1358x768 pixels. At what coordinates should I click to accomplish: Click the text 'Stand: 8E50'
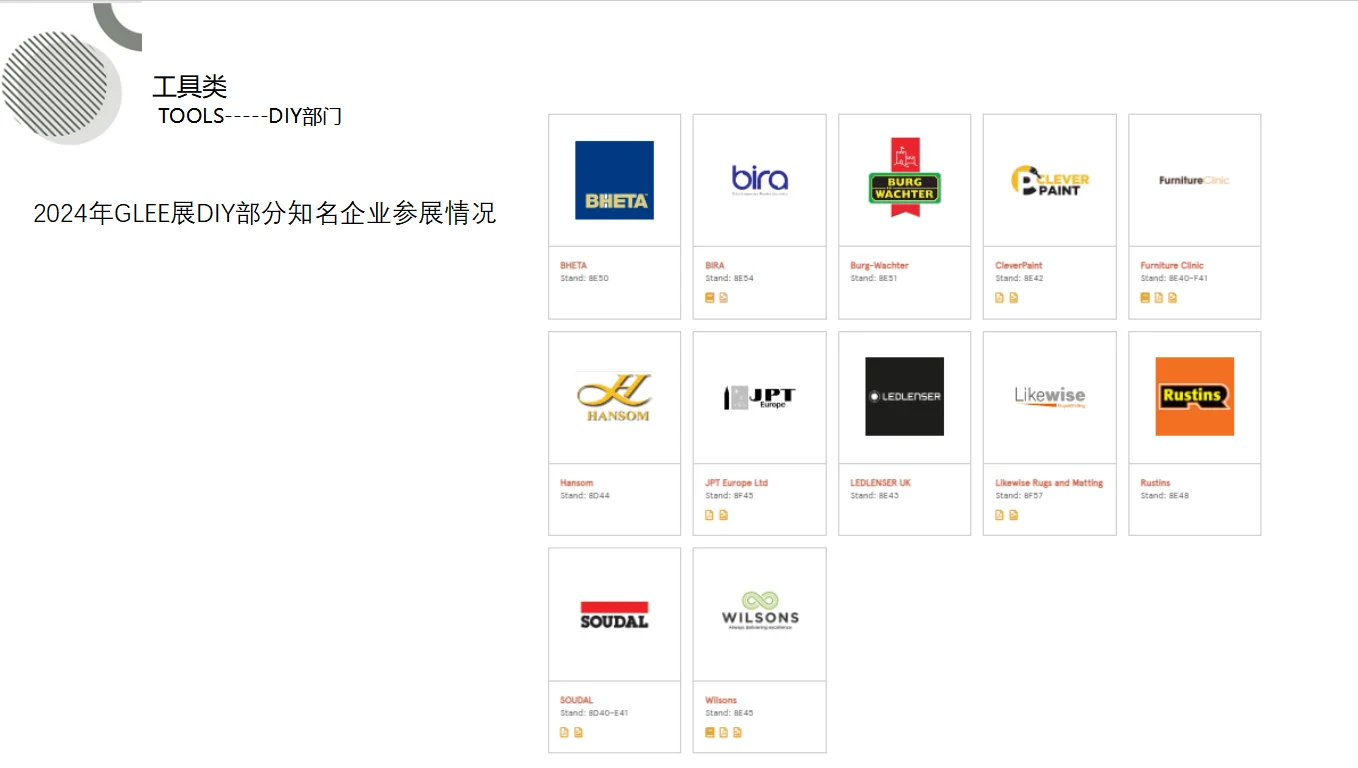click(x=584, y=279)
